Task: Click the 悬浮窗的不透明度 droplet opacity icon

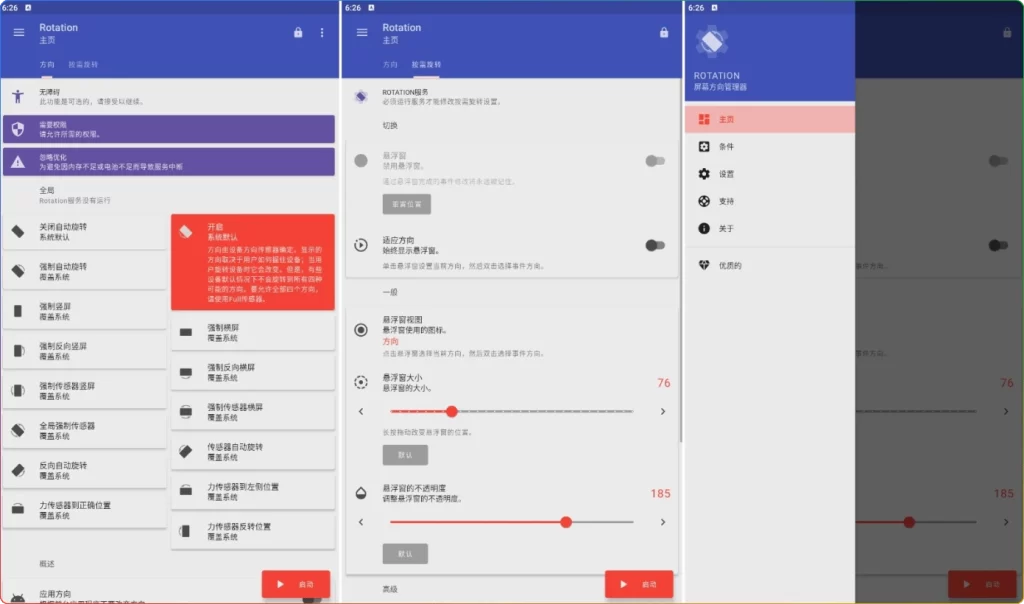Action: tap(360, 490)
